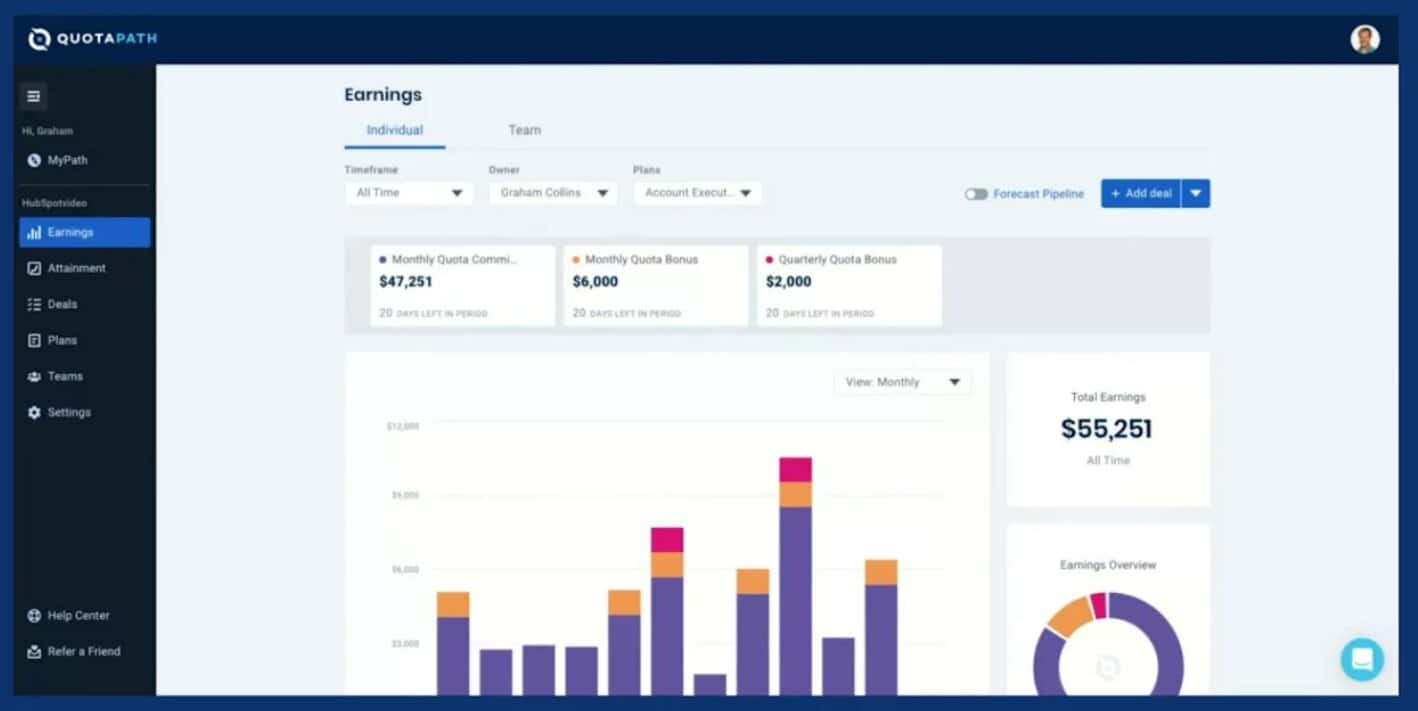Enable the Forecast Pipeline toggle
Screen dimensions: 1418x711
tap(976, 194)
